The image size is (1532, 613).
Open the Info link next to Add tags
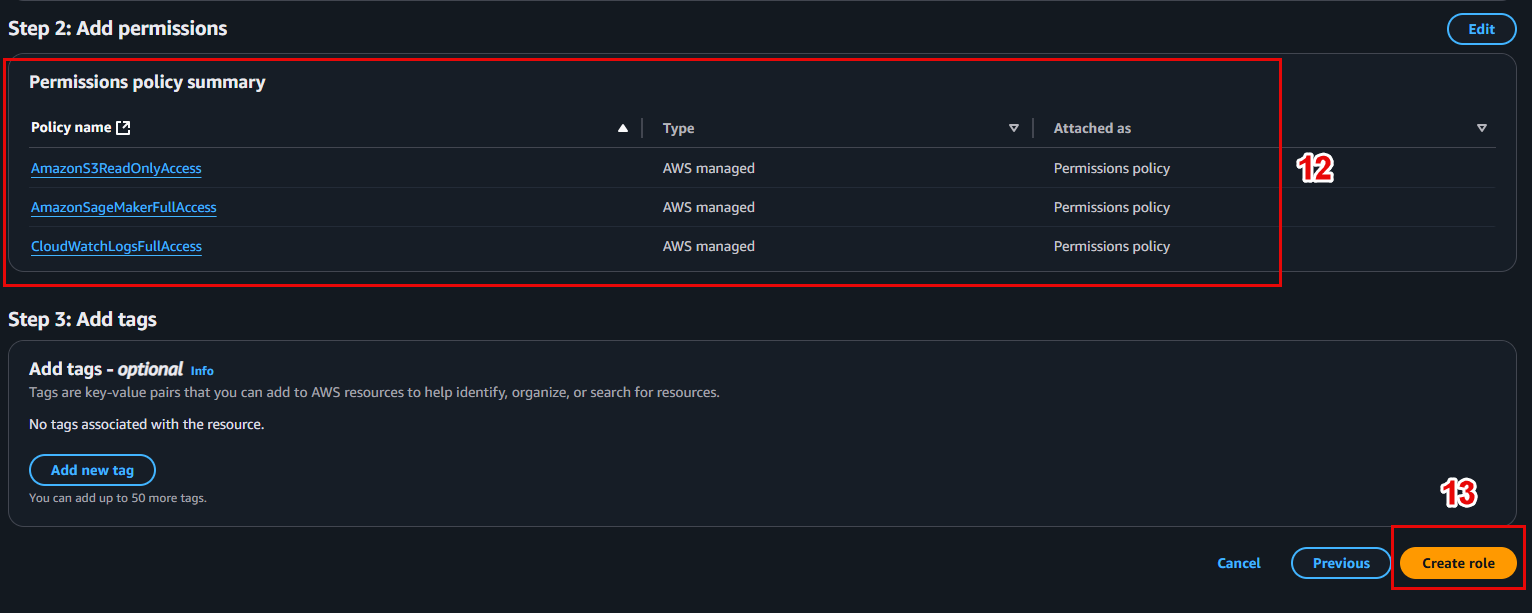point(202,371)
